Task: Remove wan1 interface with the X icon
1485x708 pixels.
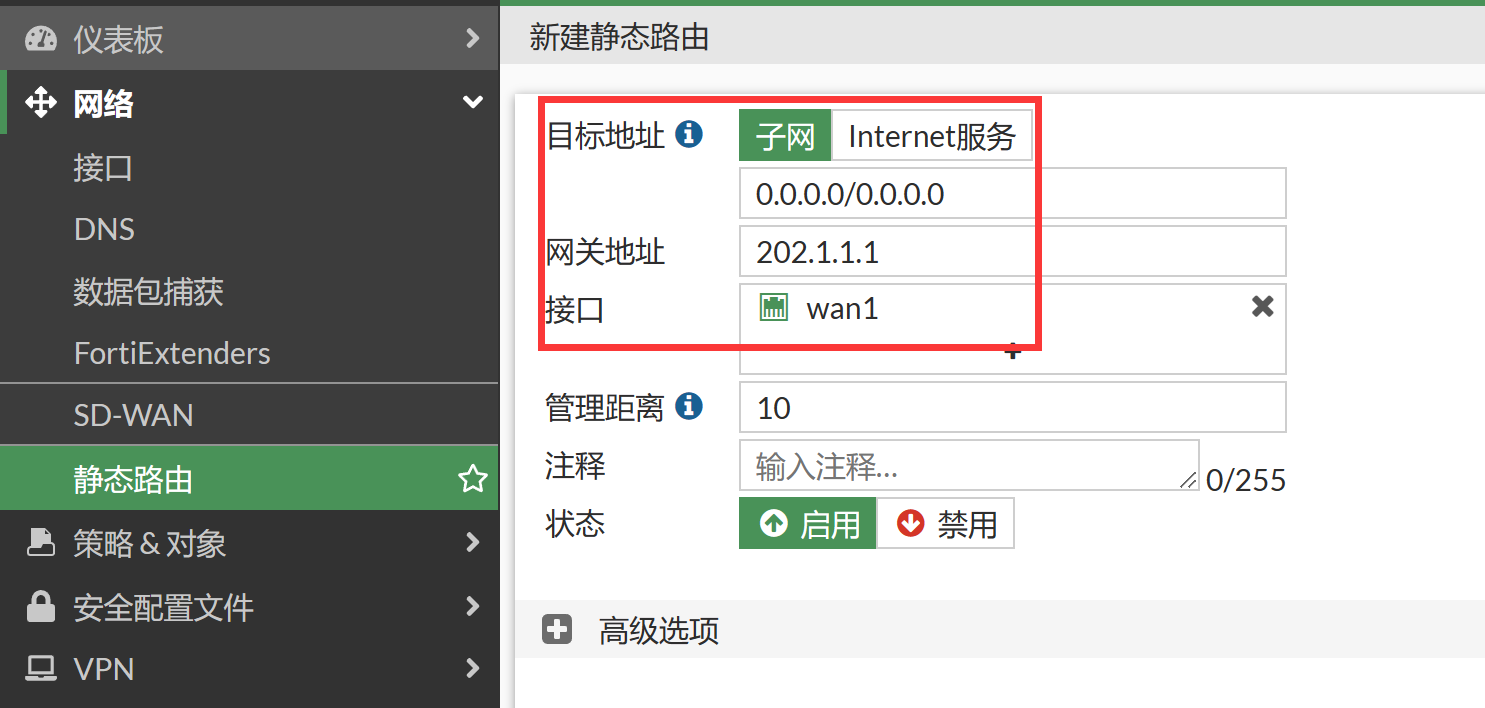Action: tap(1262, 307)
